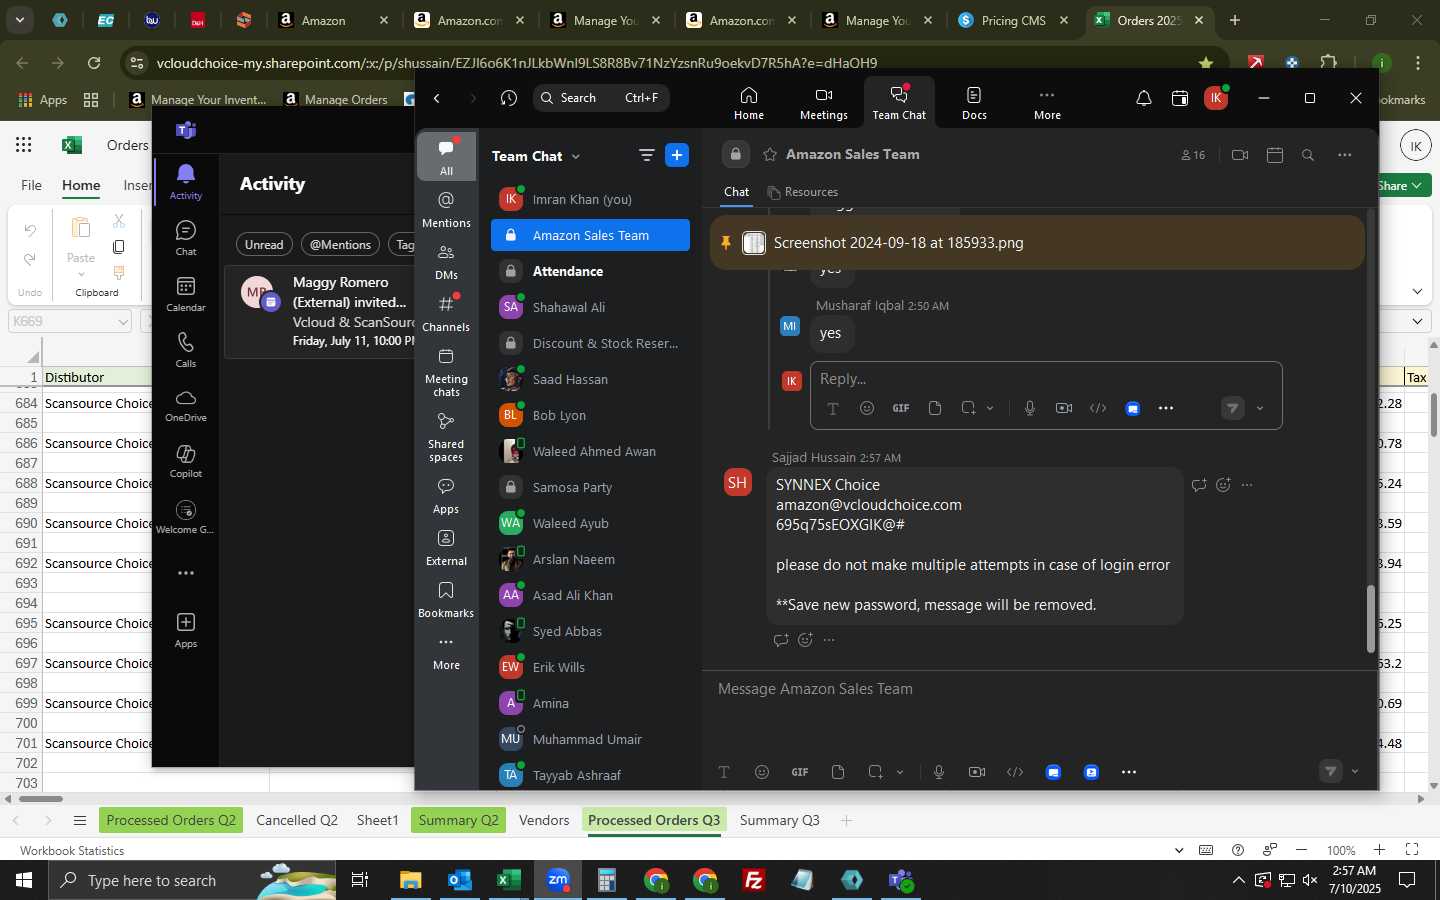The image size is (1440, 900).
Task: Open the Meetings tab in Zoom
Action: pos(823,103)
